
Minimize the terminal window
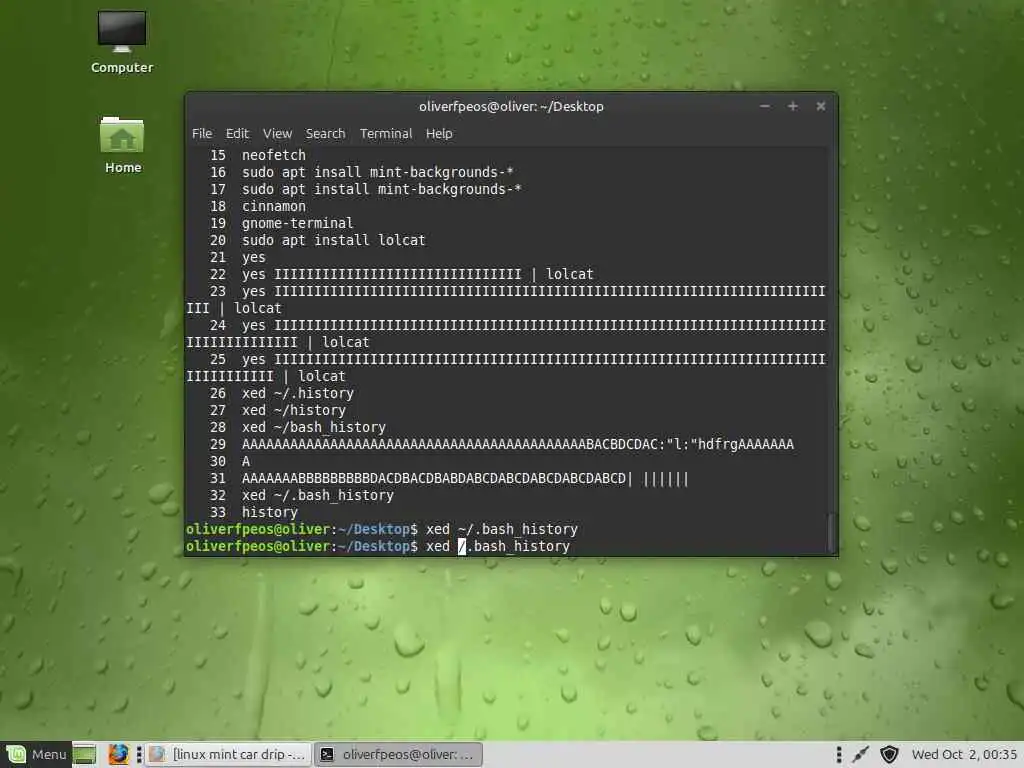point(765,106)
